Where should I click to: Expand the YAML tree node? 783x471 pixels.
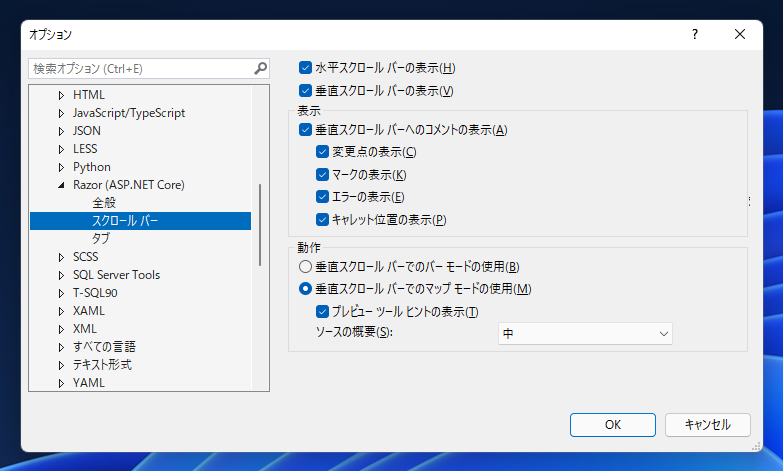click(x=61, y=383)
